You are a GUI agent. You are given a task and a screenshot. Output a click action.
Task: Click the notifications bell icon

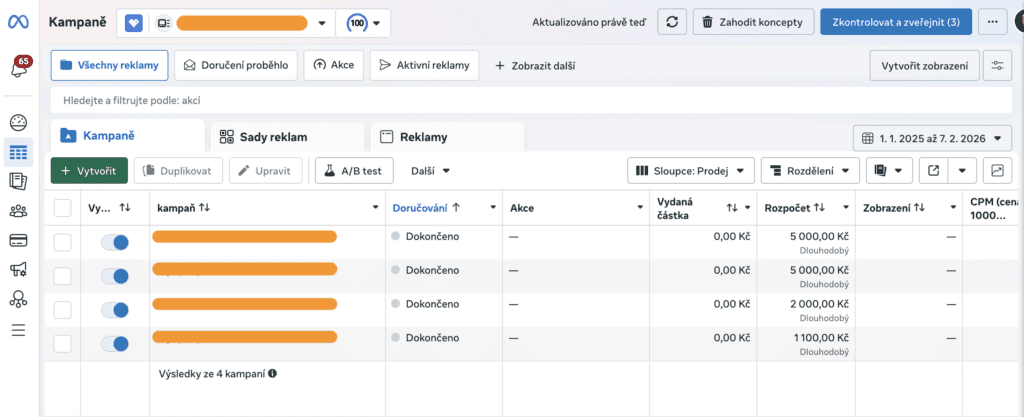(18, 70)
